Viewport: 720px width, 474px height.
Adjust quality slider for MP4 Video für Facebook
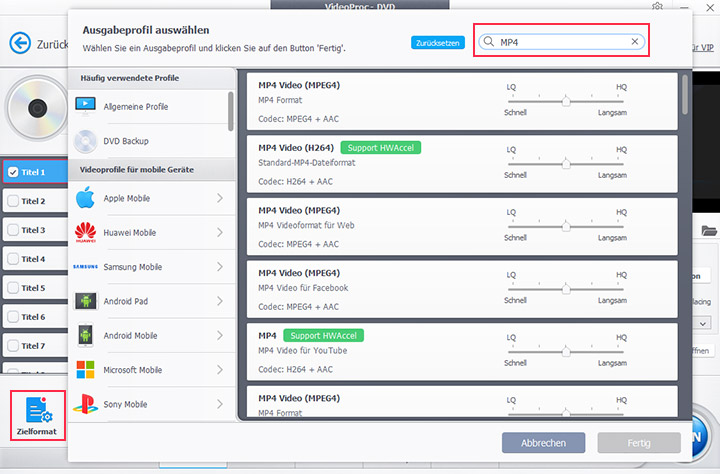click(566, 289)
